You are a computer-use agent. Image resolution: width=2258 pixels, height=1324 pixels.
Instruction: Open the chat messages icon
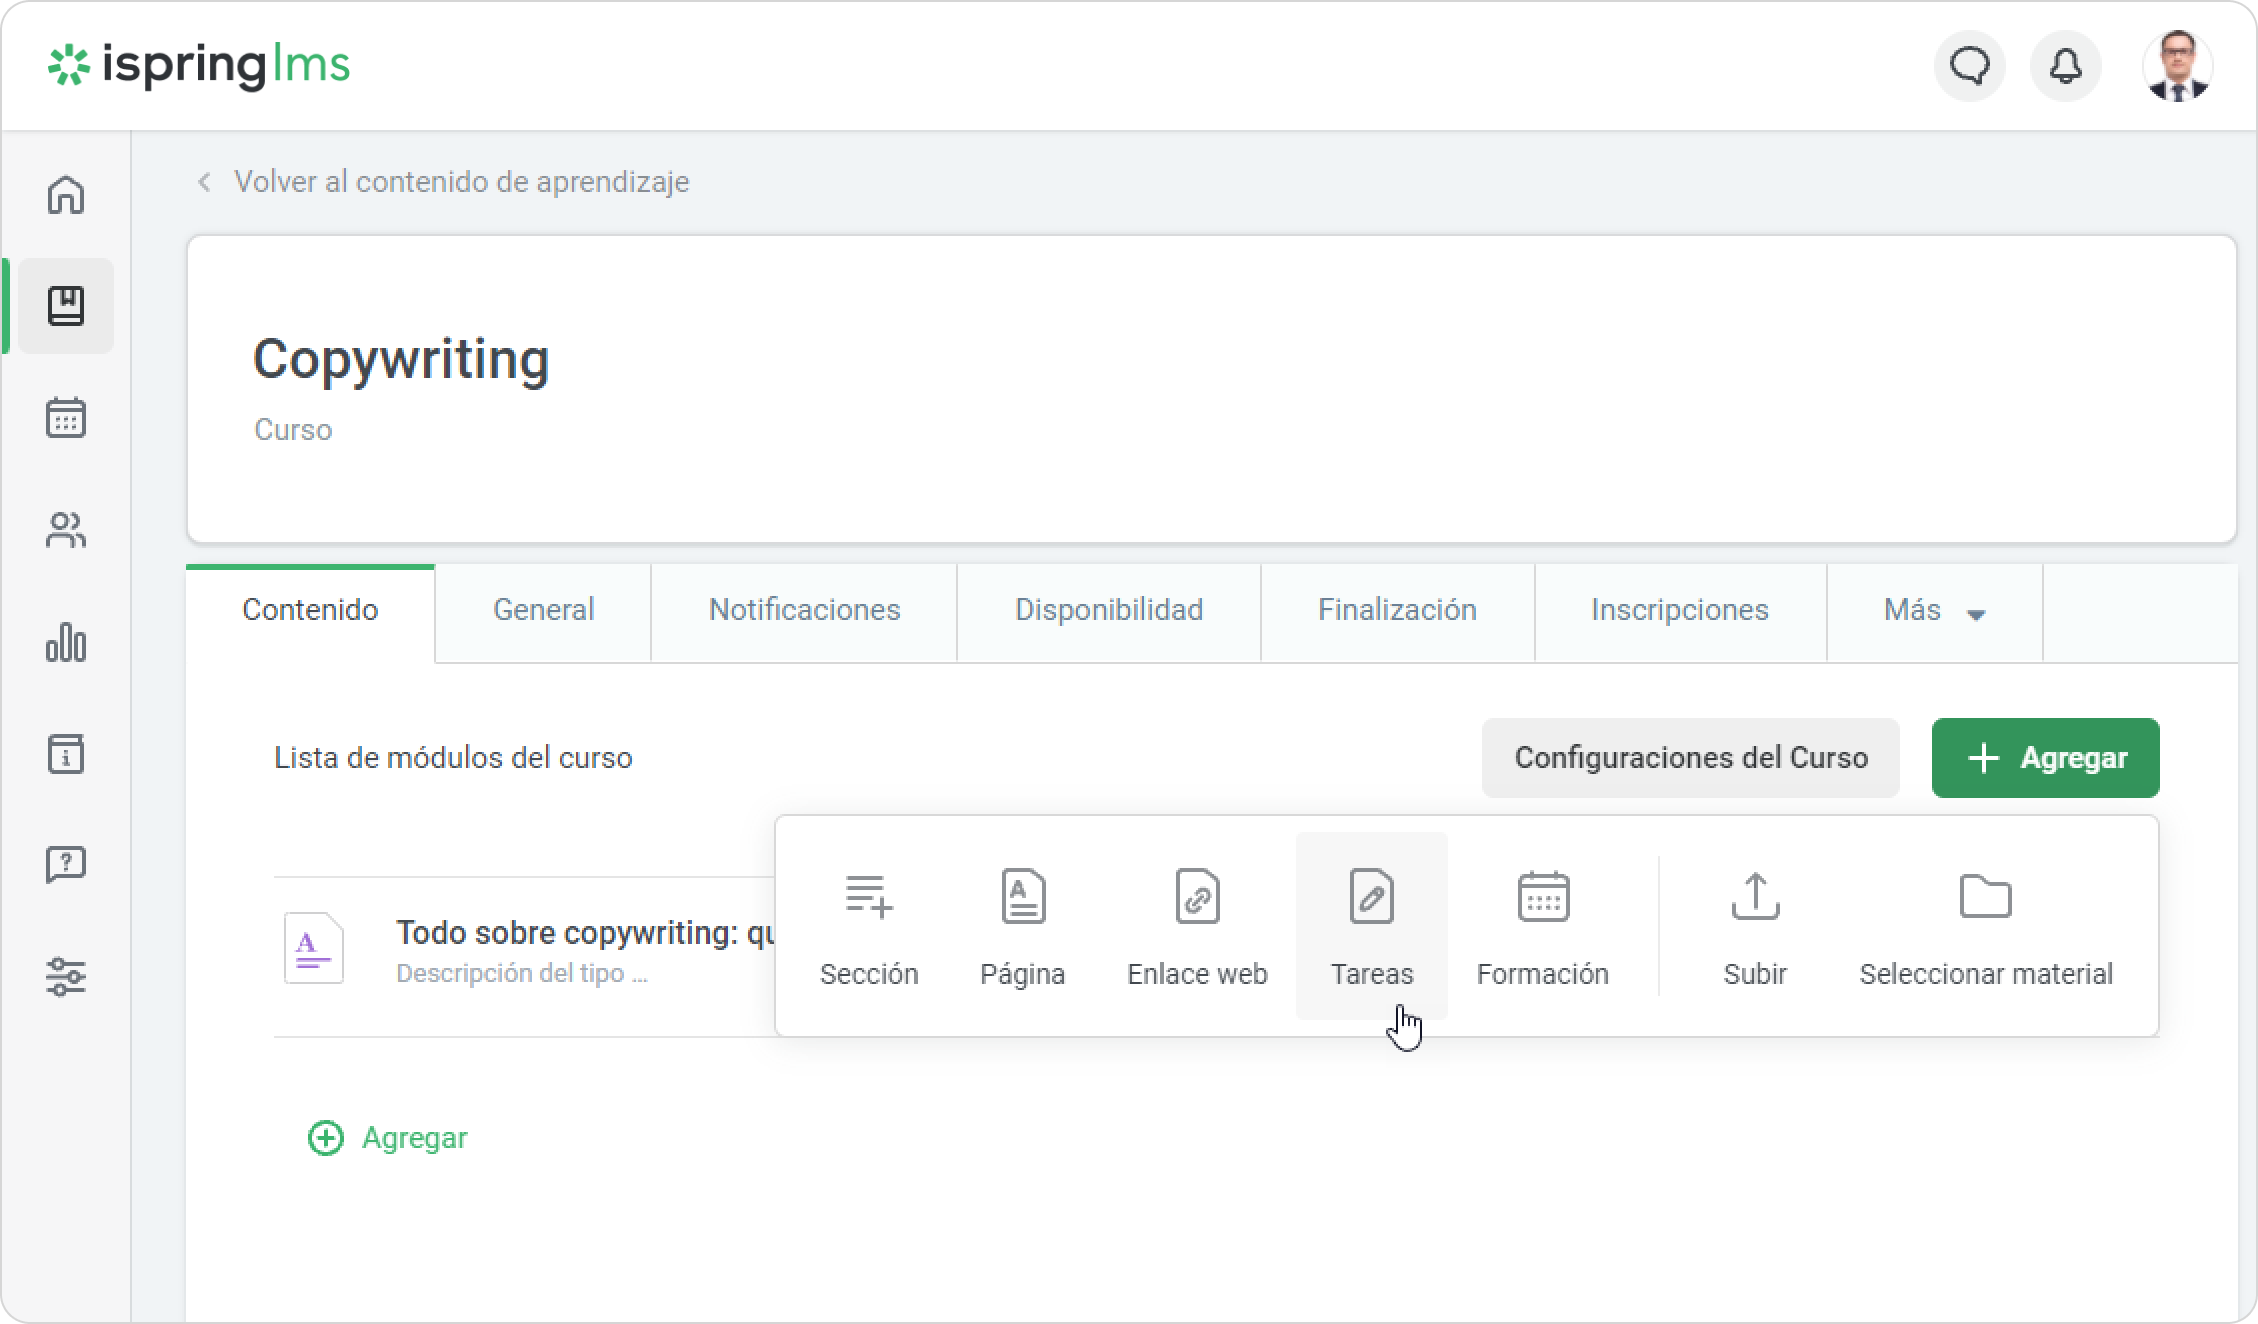[1969, 67]
